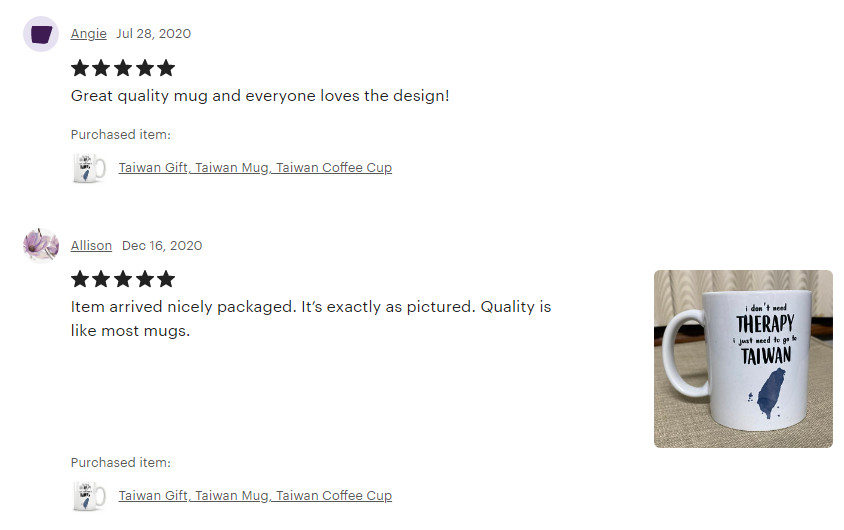Open the Allison reviewer profile link
This screenshot has height=530, width=844.
91,246
